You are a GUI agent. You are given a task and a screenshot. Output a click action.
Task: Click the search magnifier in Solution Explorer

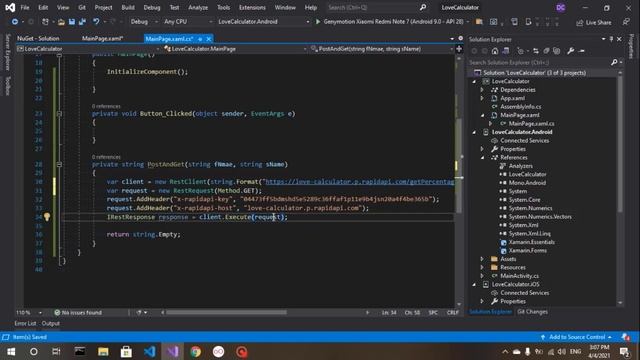(614, 62)
